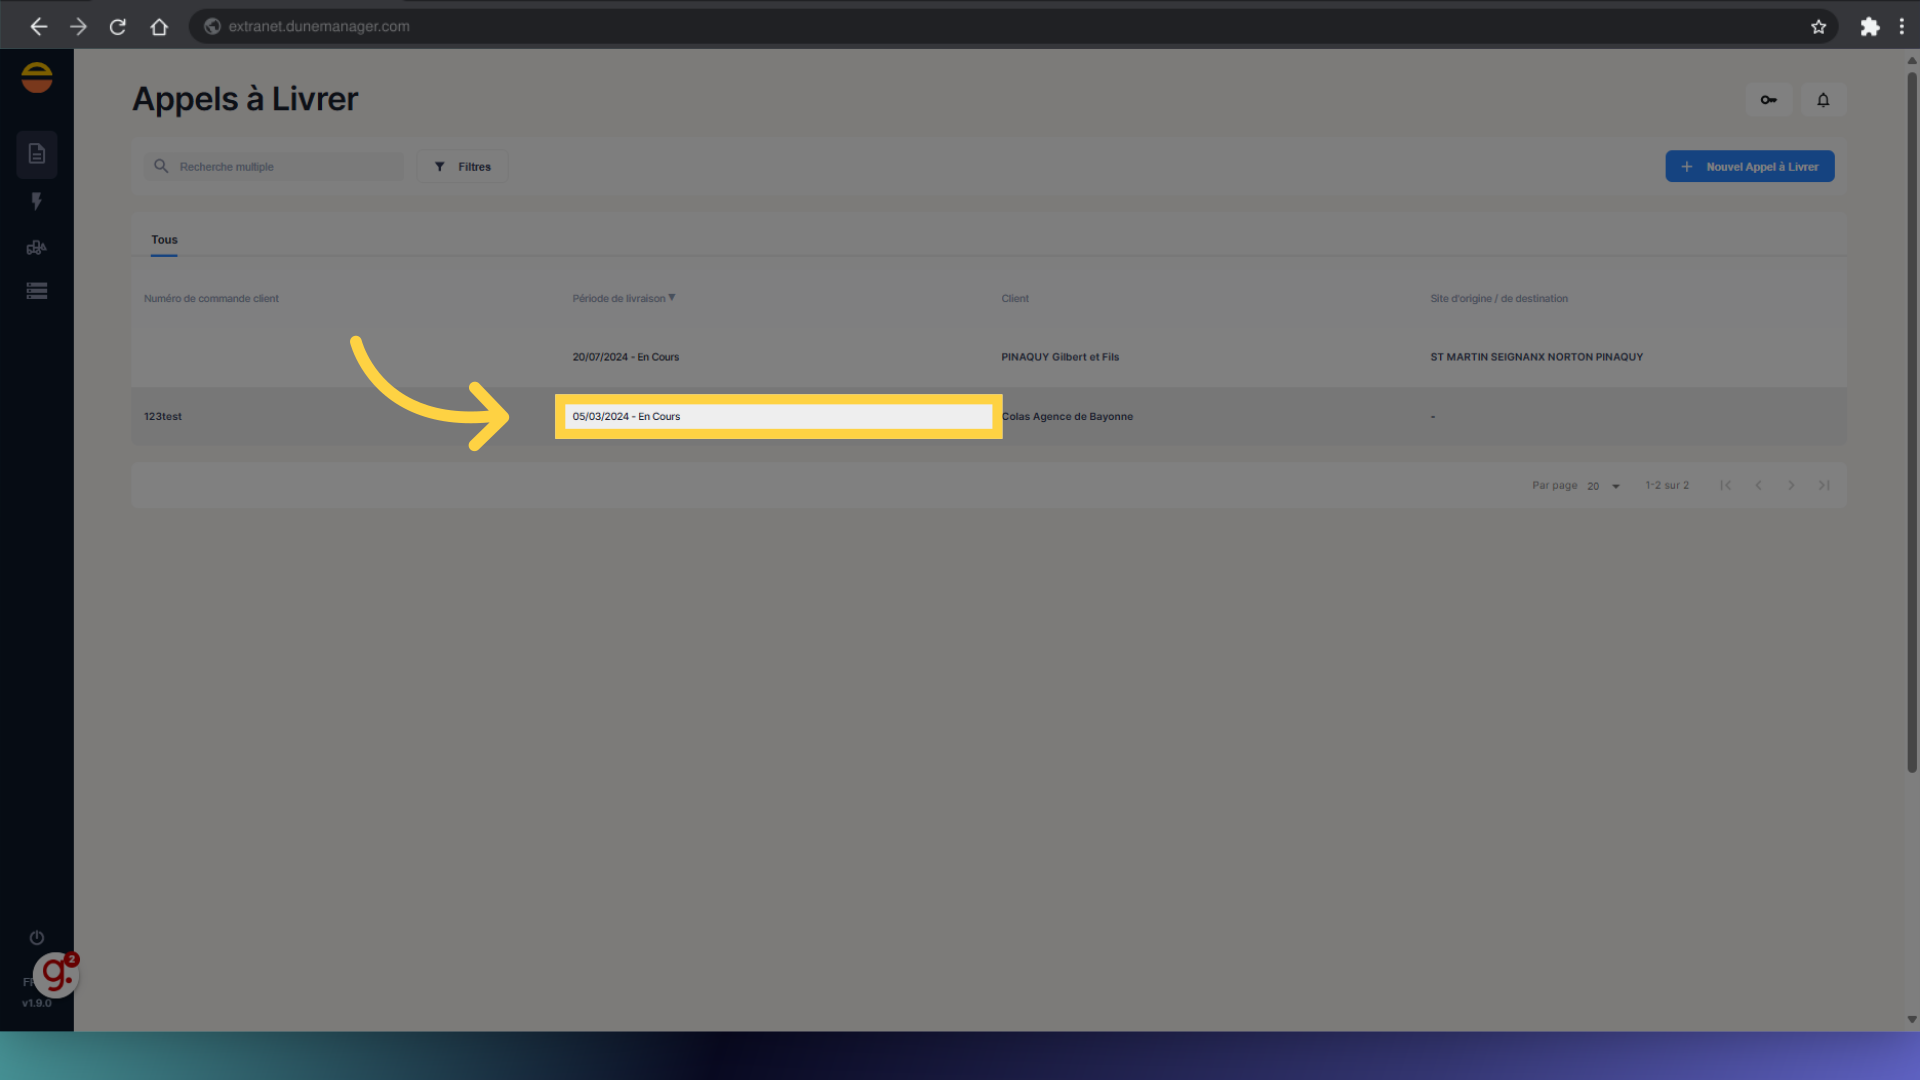Image resolution: width=1920 pixels, height=1080 pixels.
Task: Bookmark page with the star icon
Action: click(x=1818, y=27)
